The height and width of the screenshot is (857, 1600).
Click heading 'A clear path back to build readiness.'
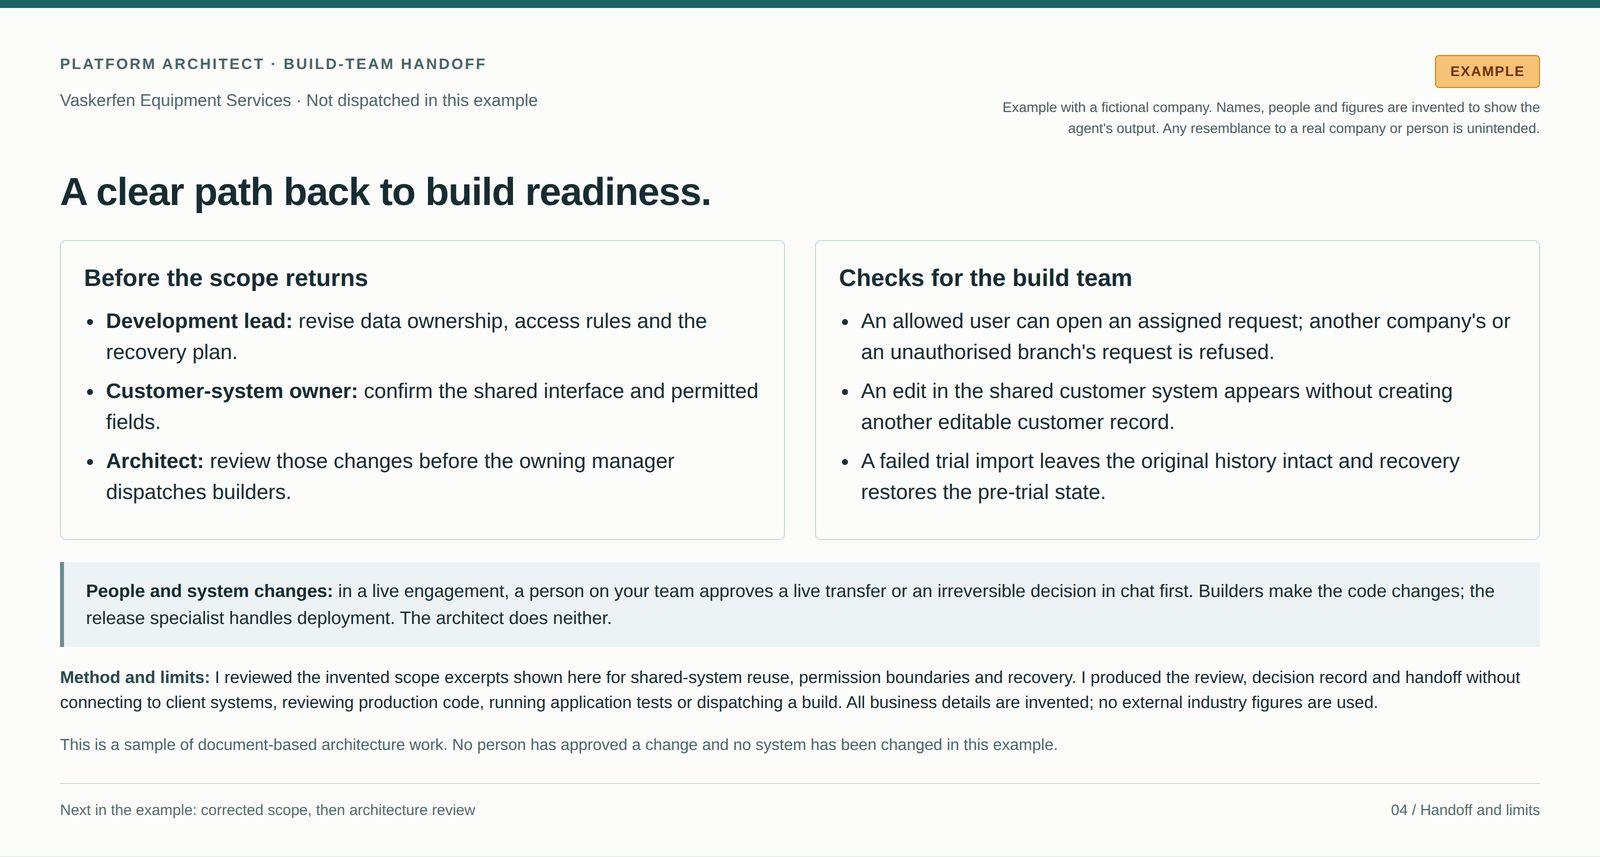(386, 191)
